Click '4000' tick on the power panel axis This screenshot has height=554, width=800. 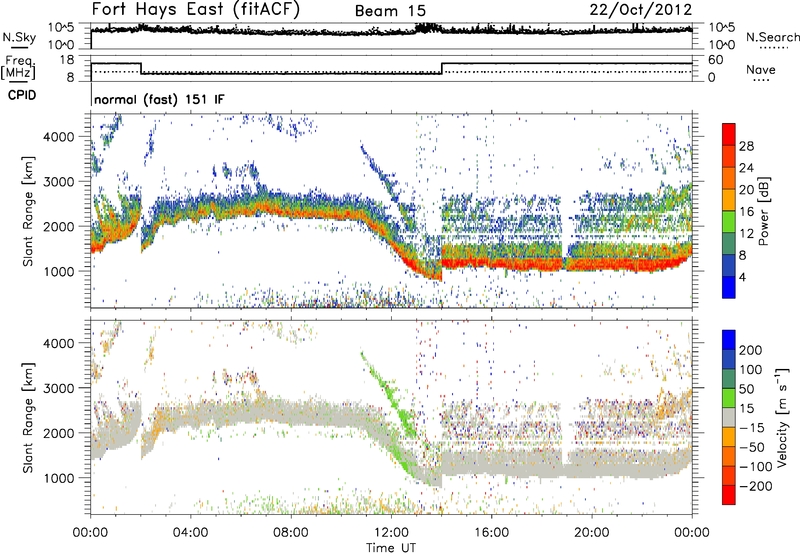point(58,137)
